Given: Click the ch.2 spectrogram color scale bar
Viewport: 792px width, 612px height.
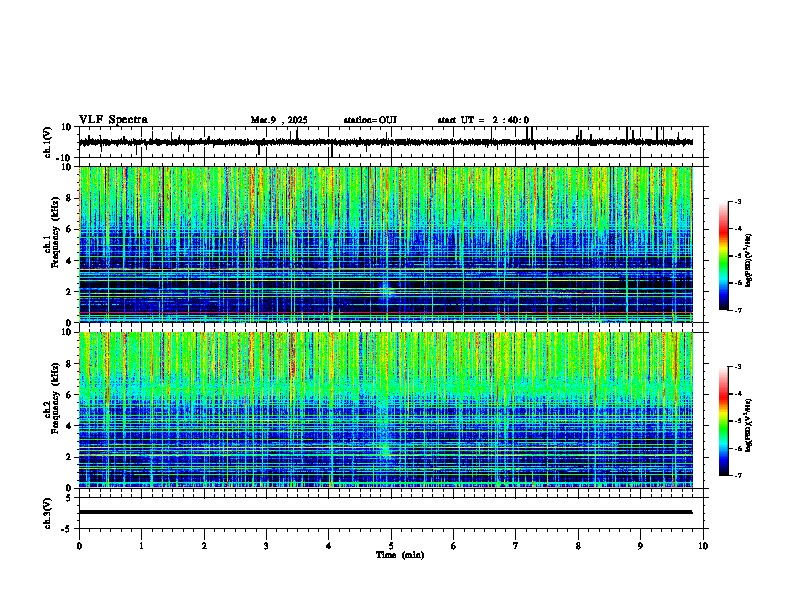Looking at the screenshot, I should coord(724,421).
